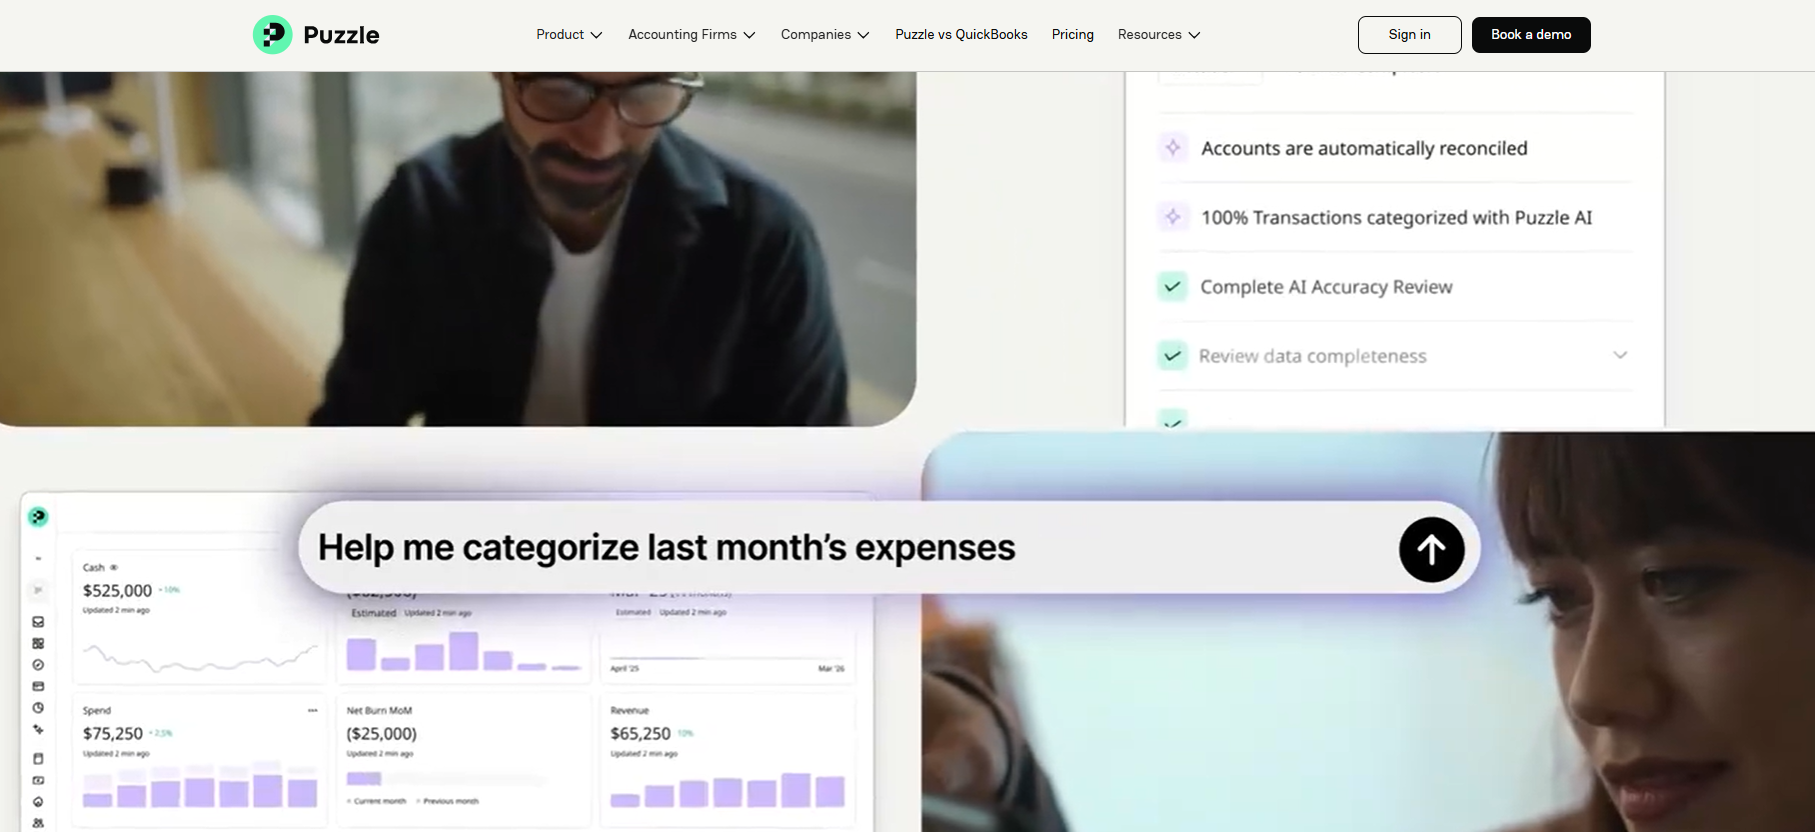Click the cash bill icon in the sidebar
This screenshot has width=1815, height=832.
click(38, 780)
